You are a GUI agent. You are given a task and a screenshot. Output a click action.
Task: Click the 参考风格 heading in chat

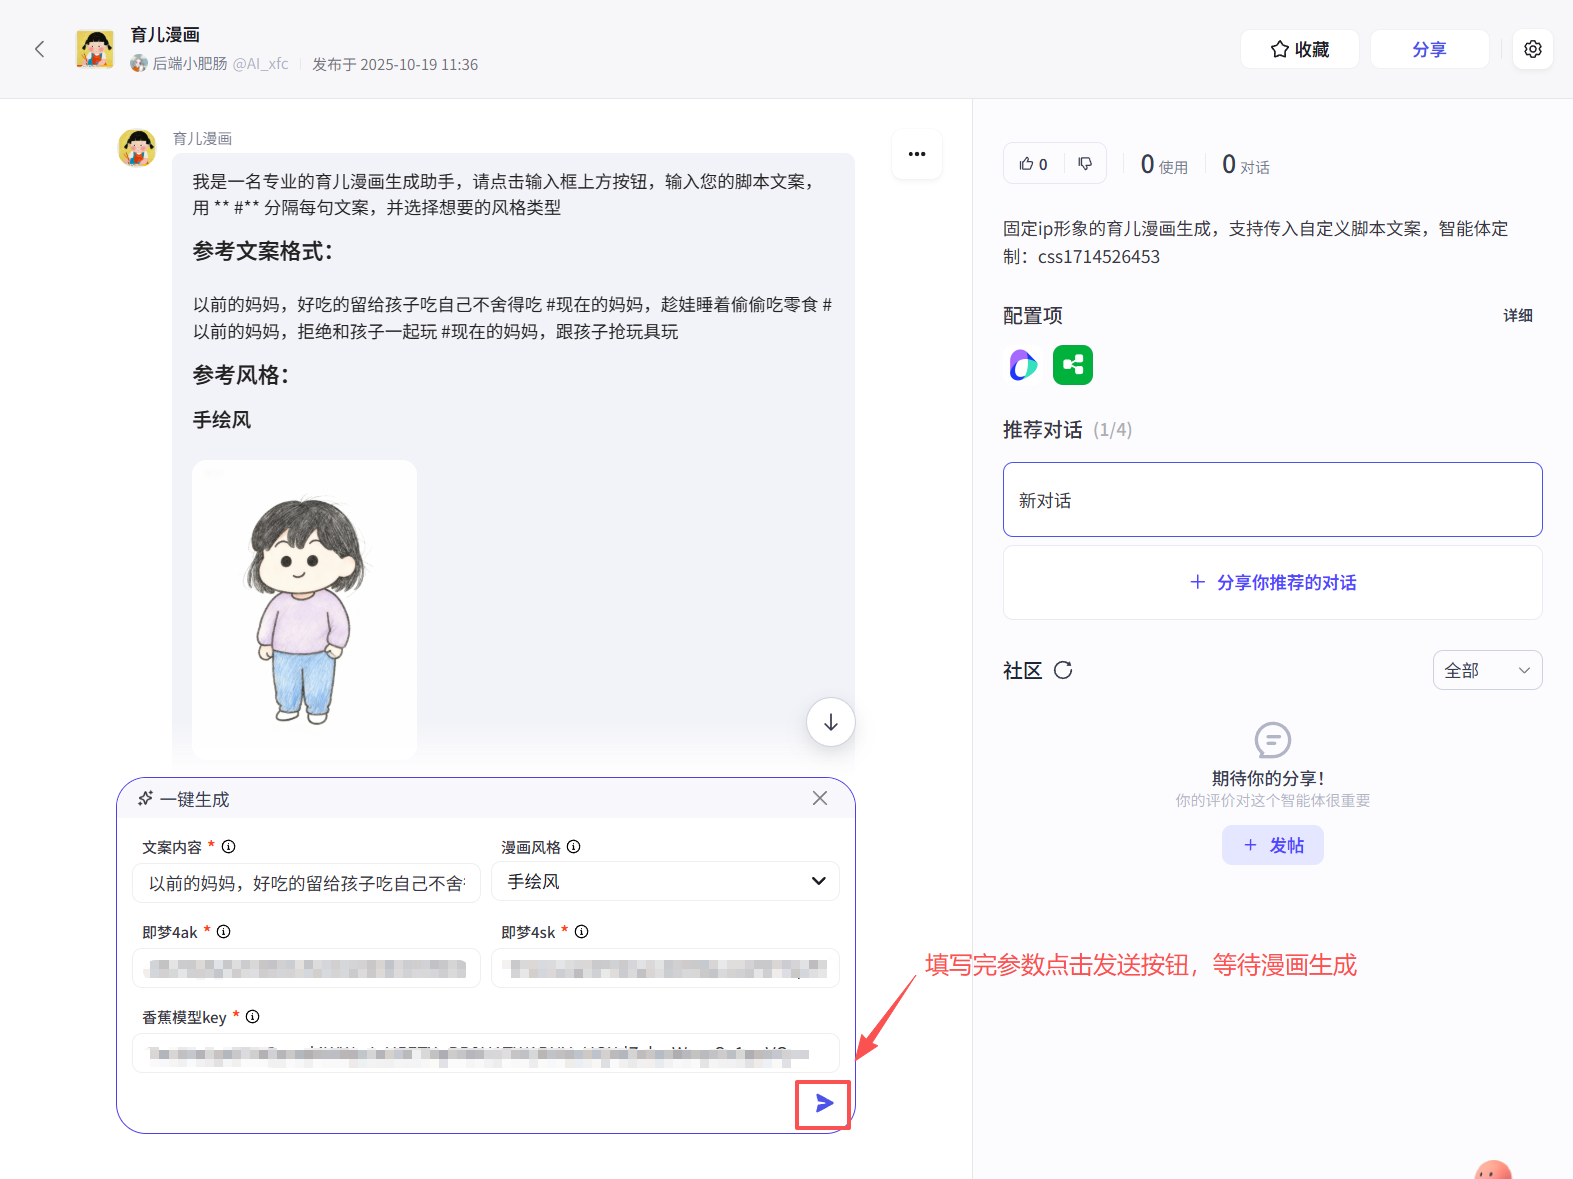pos(241,375)
